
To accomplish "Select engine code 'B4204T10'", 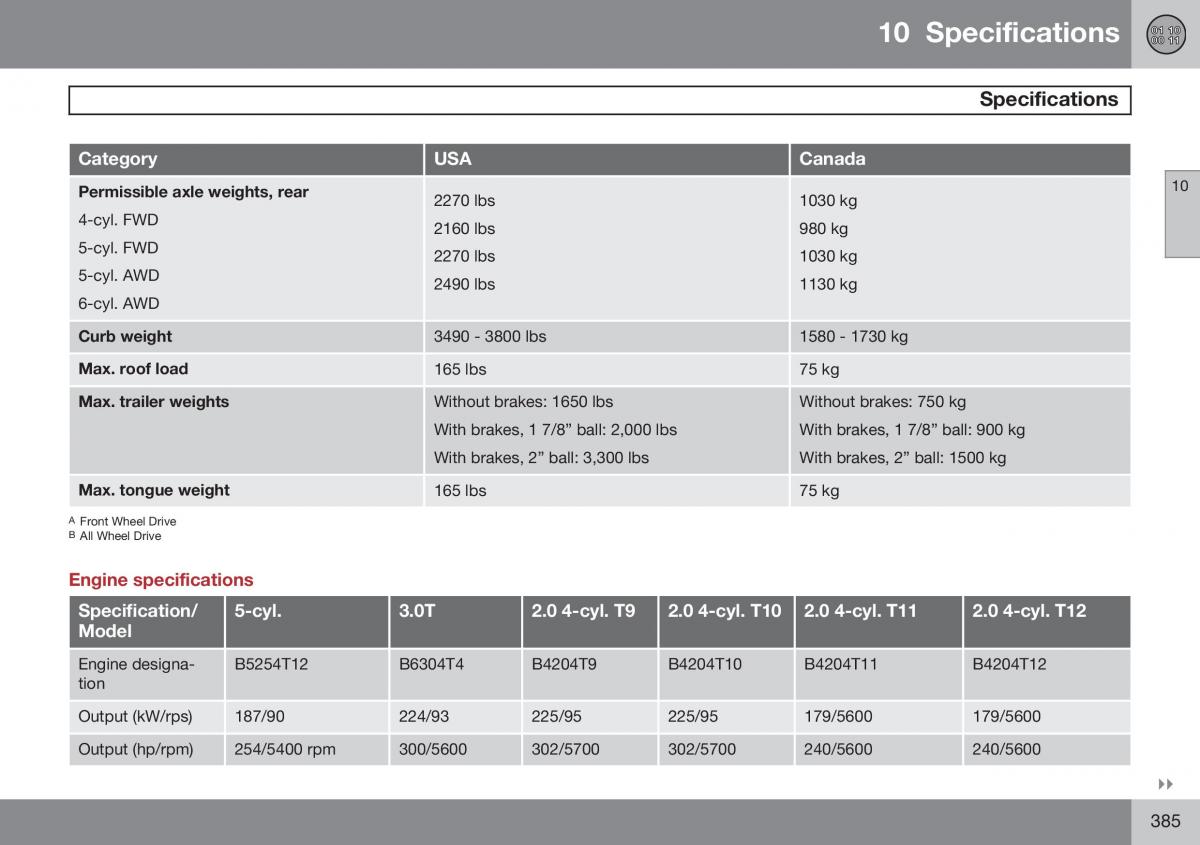I will [705, 664].
